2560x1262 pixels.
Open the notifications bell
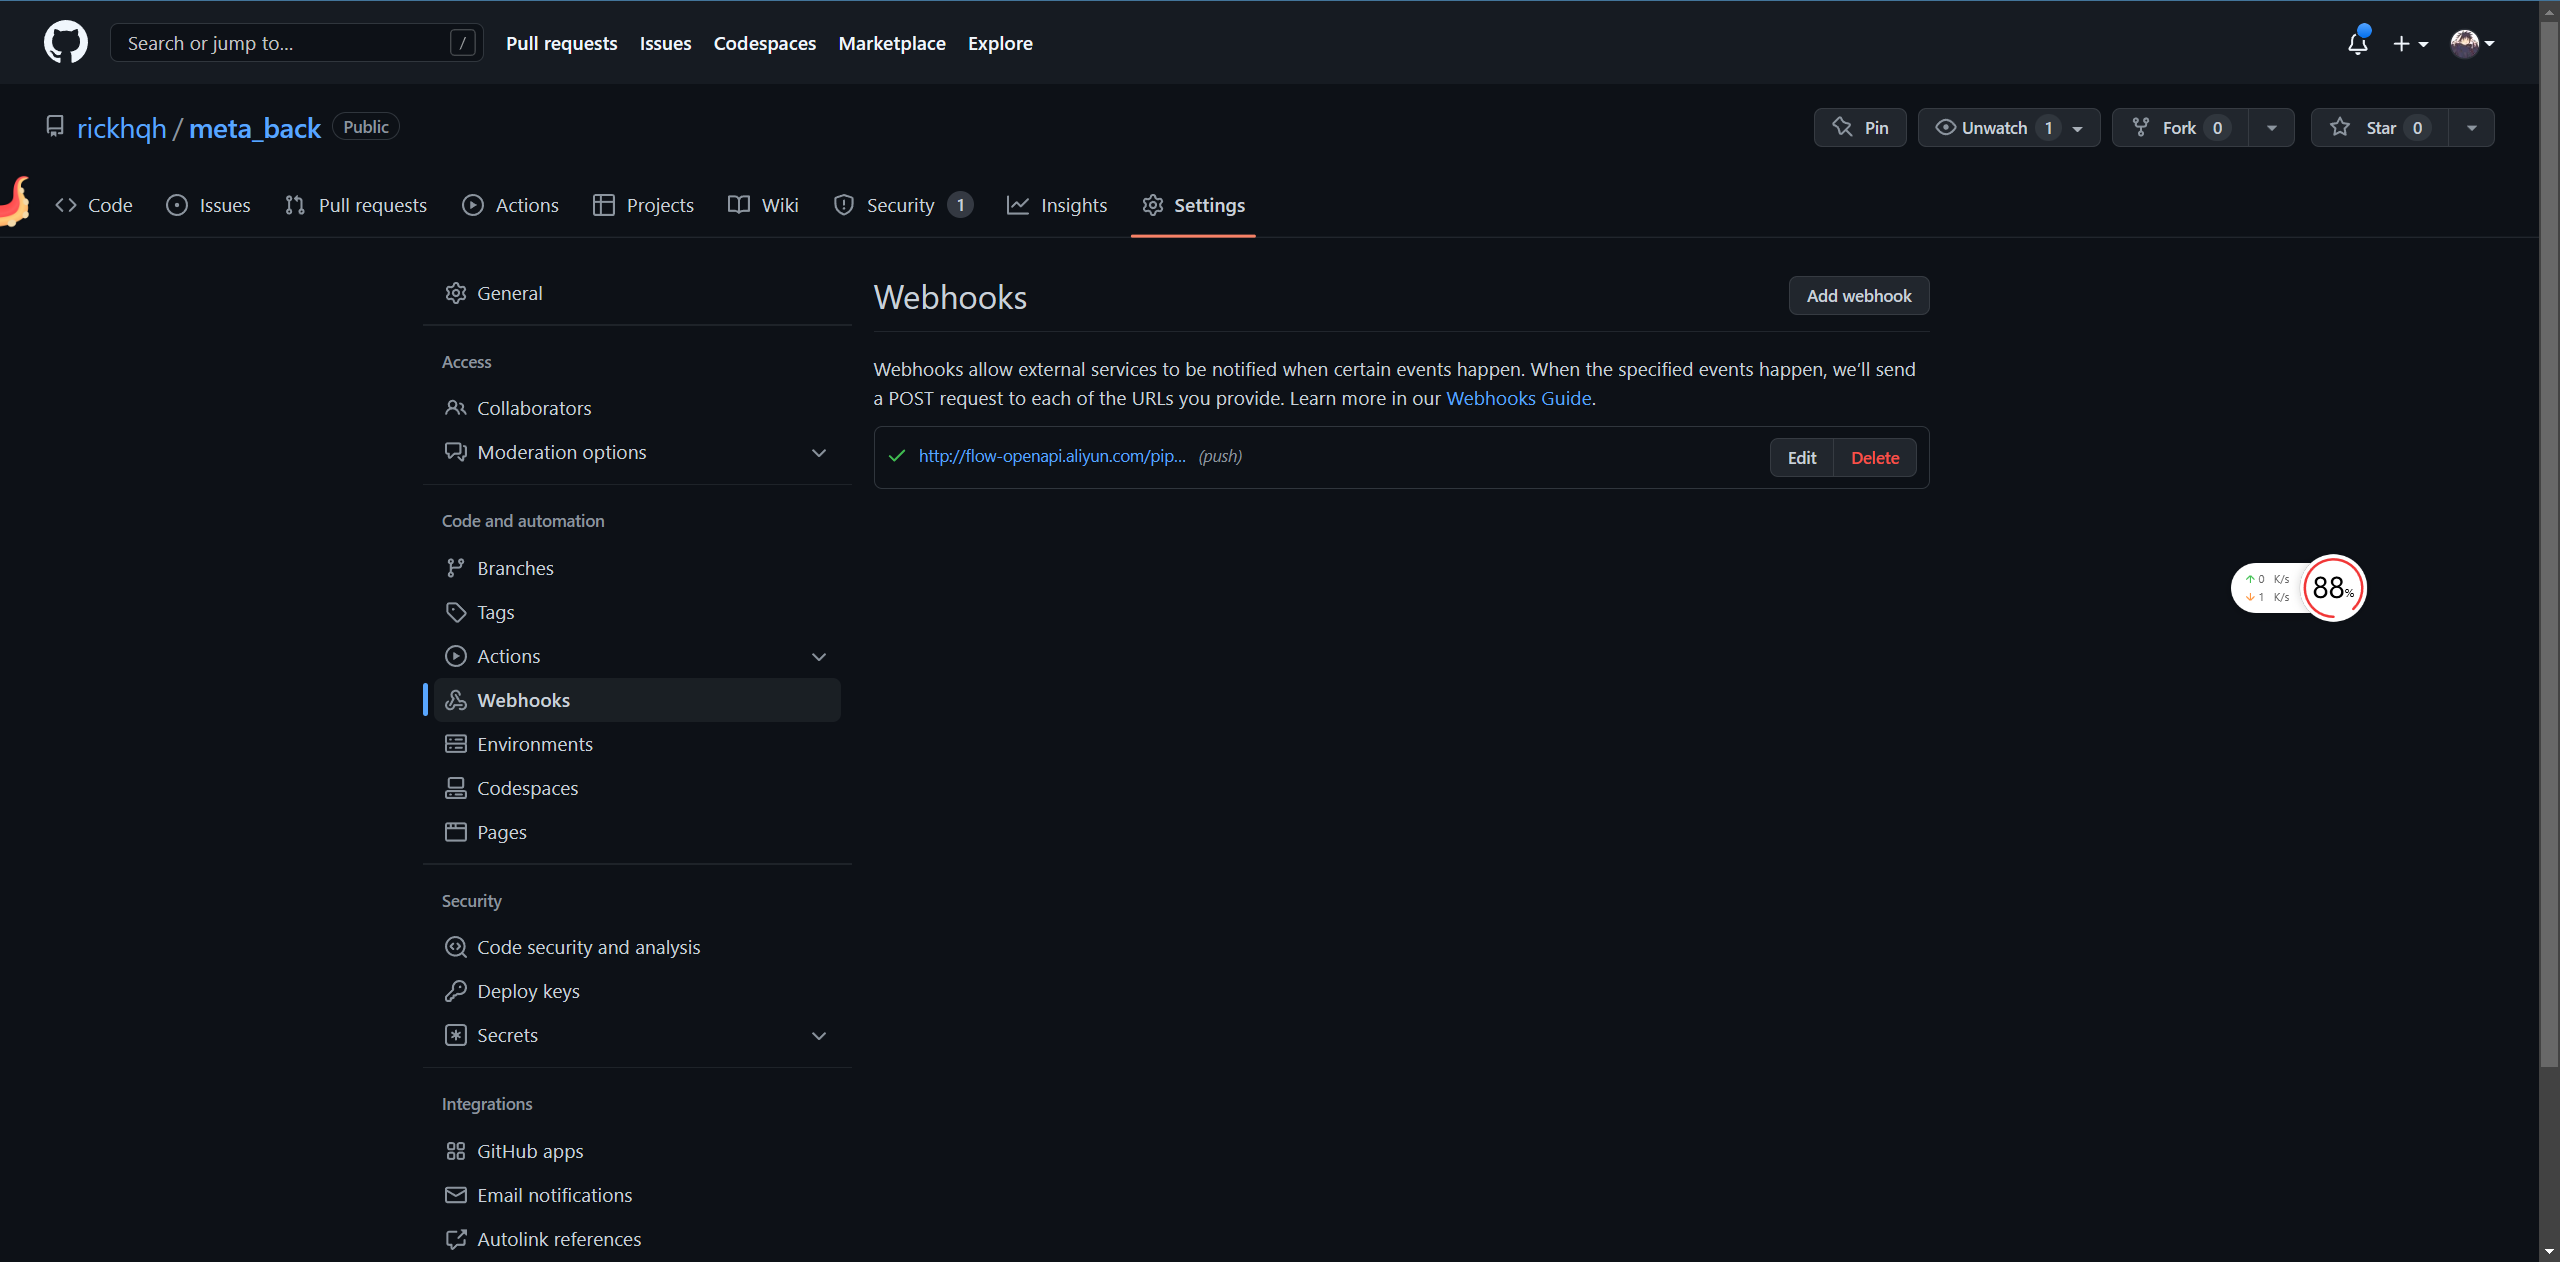[x=2358, y=43]
